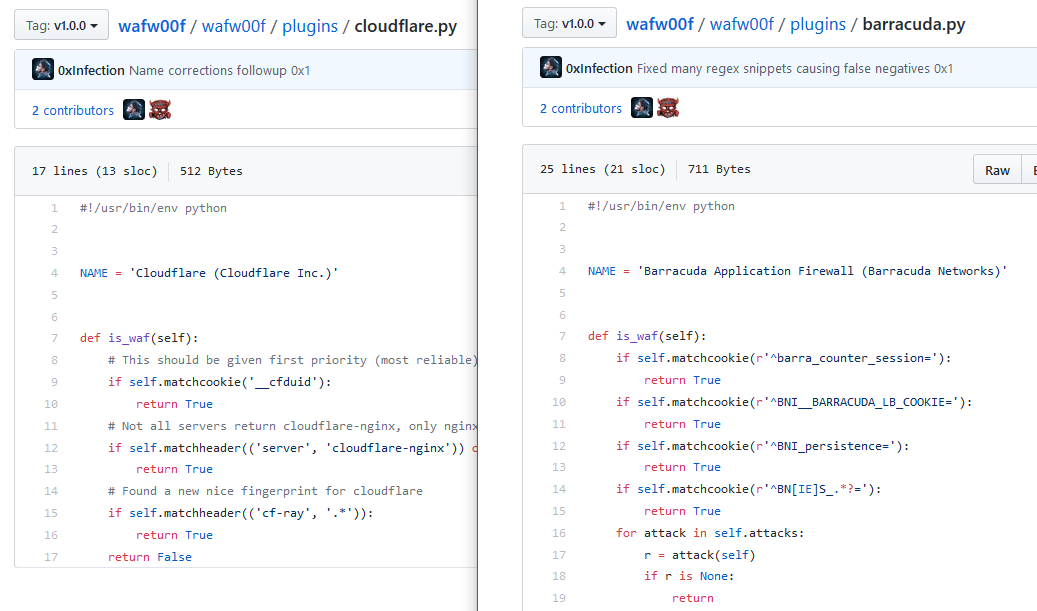Click 'for attack in self.attacks:' code line
Image resolution: width=1037 pixels, height=611 pixels.
(710, 533)
